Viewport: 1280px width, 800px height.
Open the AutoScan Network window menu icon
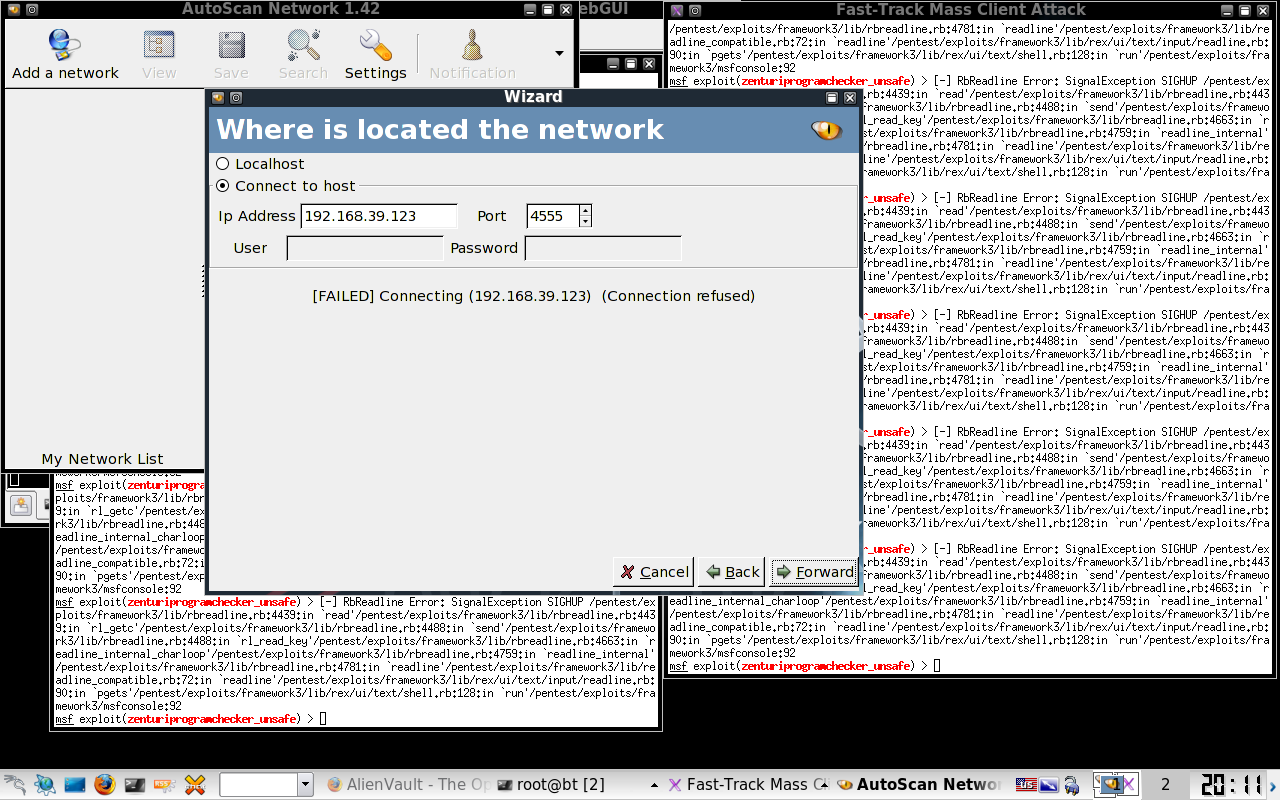[x=14, y=9]
